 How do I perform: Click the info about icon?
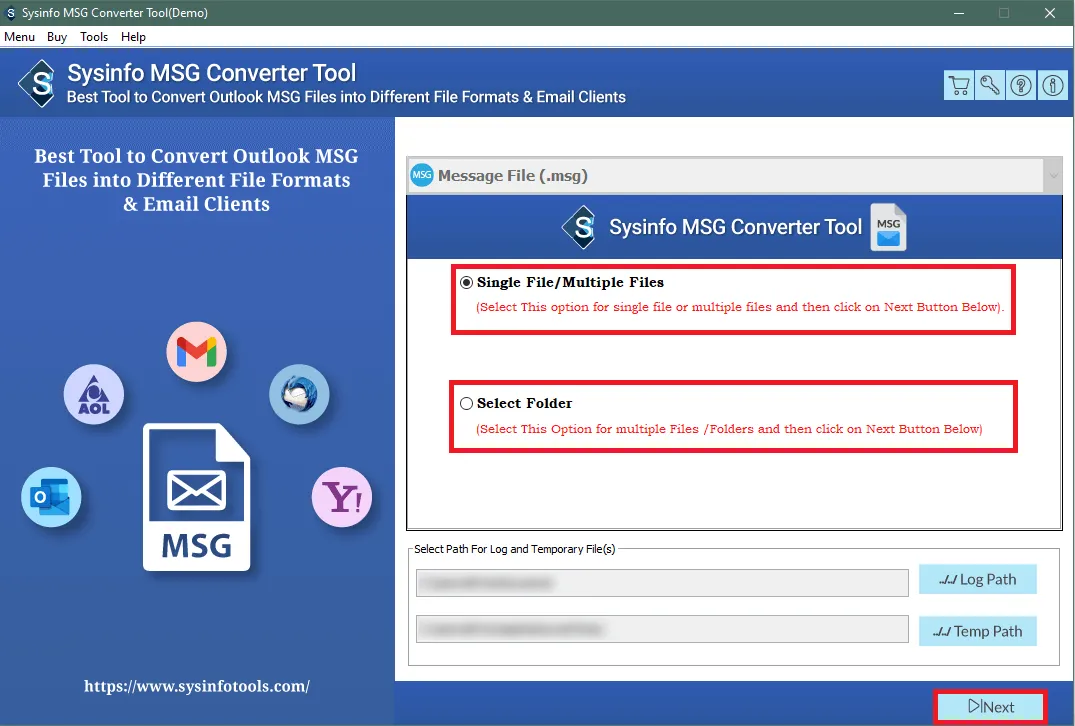pos(1052,86)
